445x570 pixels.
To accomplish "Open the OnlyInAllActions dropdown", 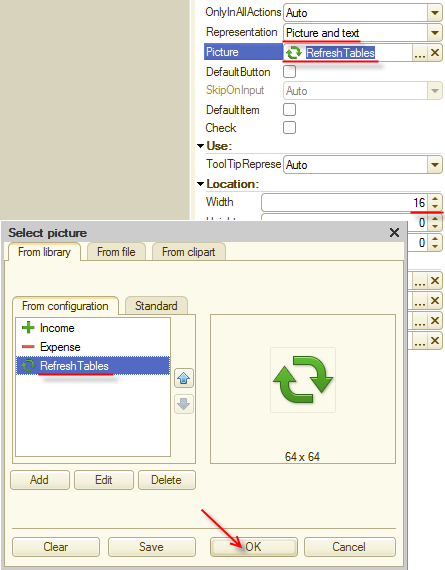I will click(435, 13).
